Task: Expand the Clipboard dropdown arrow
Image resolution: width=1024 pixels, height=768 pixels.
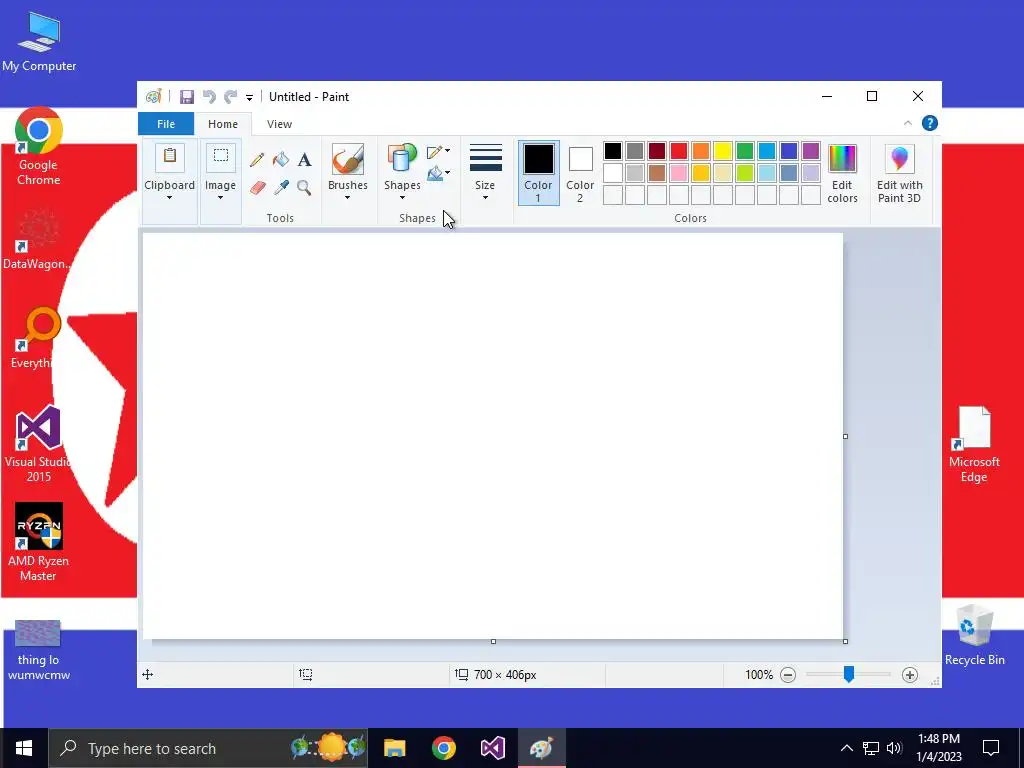Action: point(169,198)
